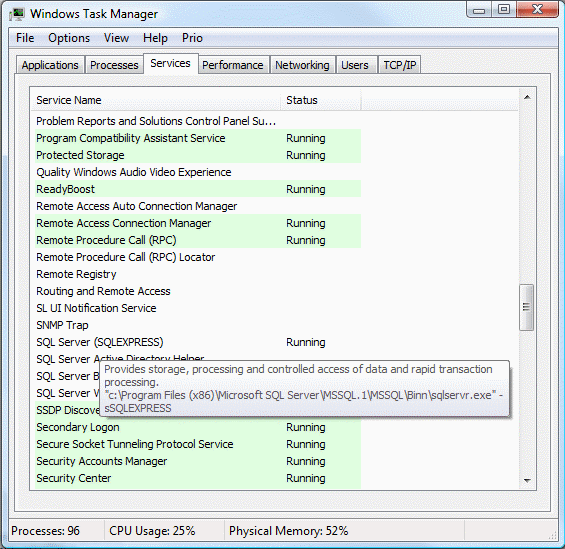Image resolution: width=565 pixels, height=549 pixels.
Task: Click the scrollbar down arrow
Action: pyautogui.click(x=527, y=481)
